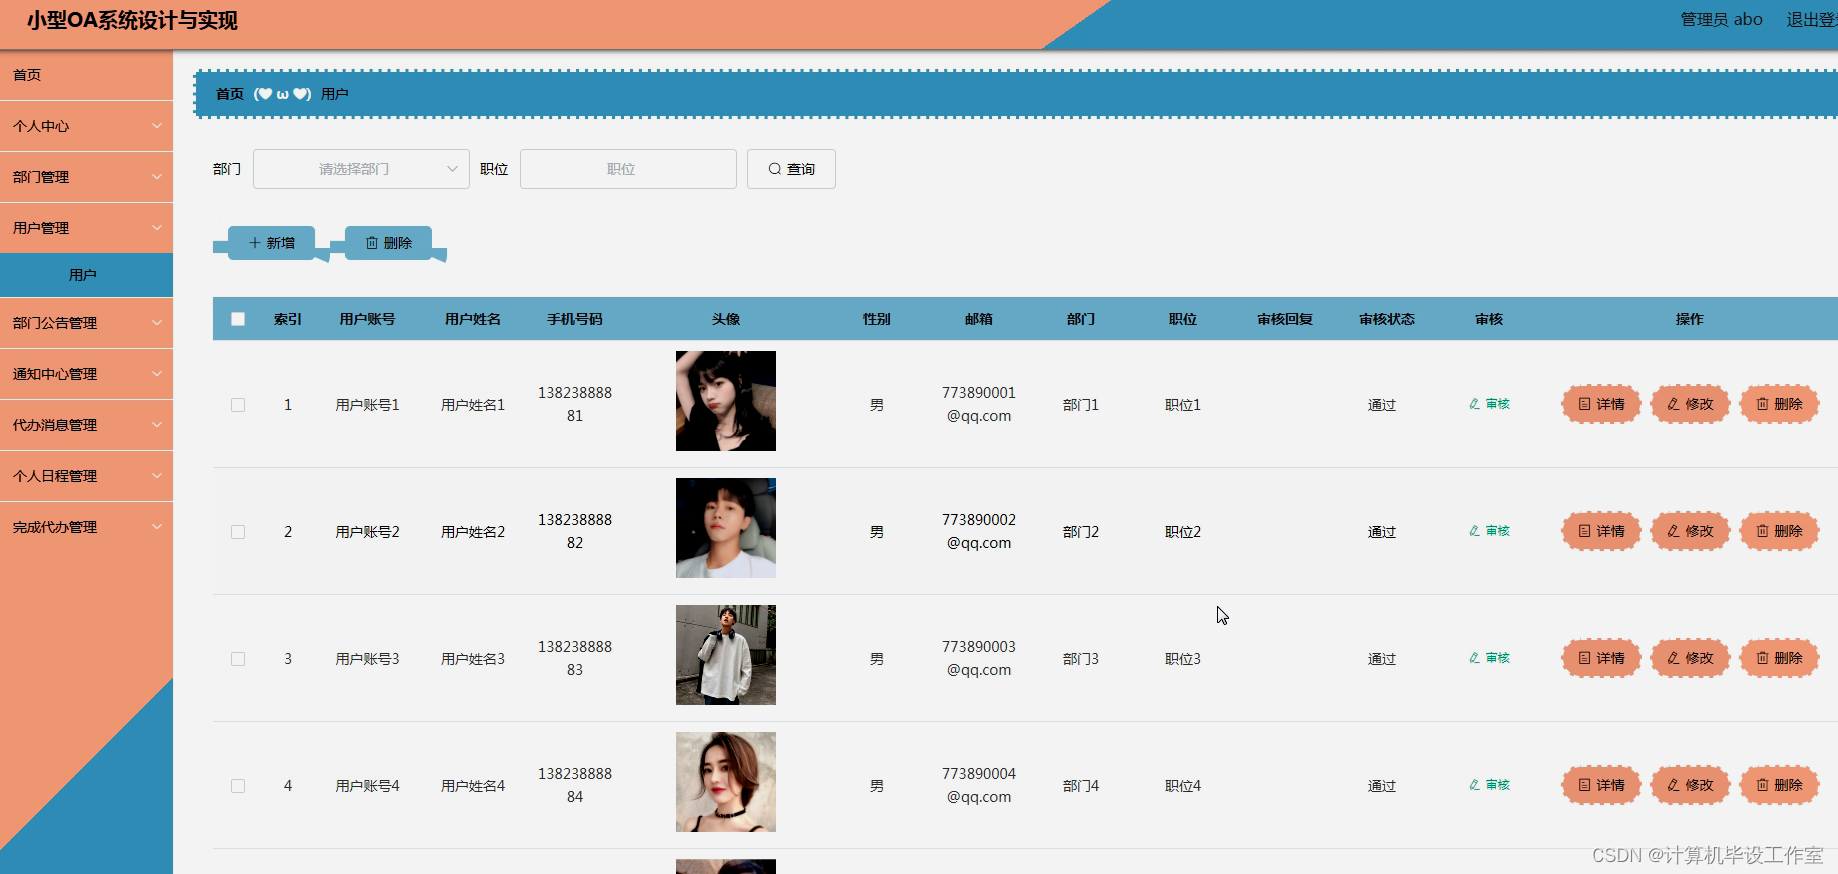Click 审核 icon link for 用户账号4
Screen dimensions: 1838x874
(x=1489, y=785)
